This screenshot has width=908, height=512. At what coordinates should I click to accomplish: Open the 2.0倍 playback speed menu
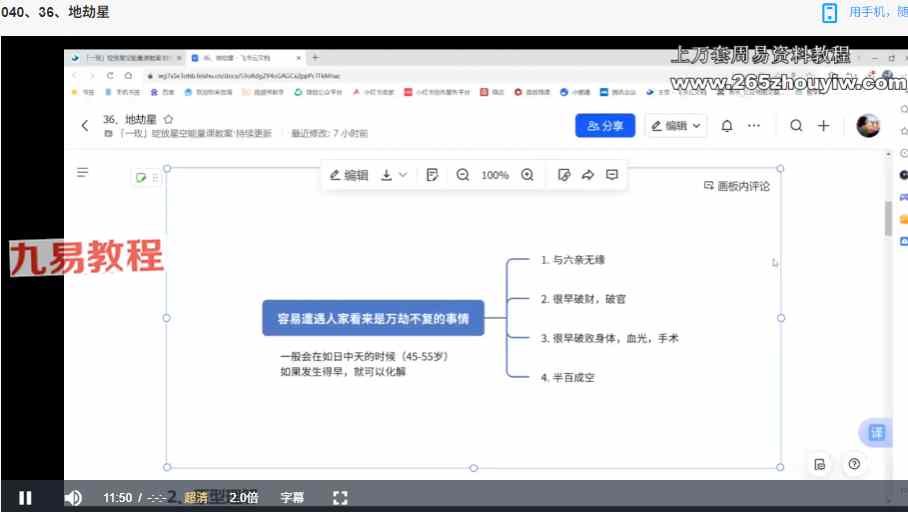(x=243, y=497)
